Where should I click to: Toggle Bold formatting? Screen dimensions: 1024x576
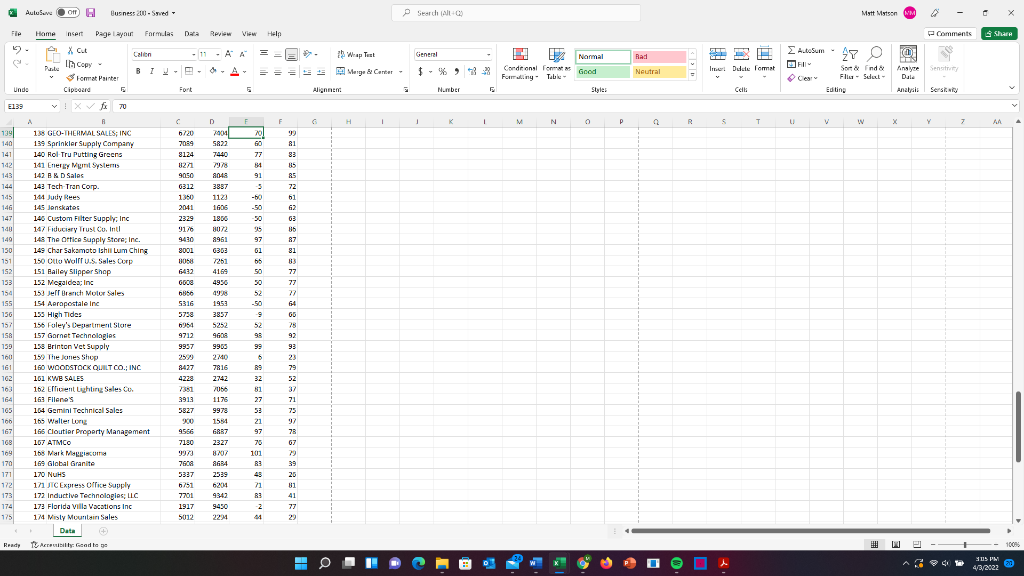pos(138,71)
